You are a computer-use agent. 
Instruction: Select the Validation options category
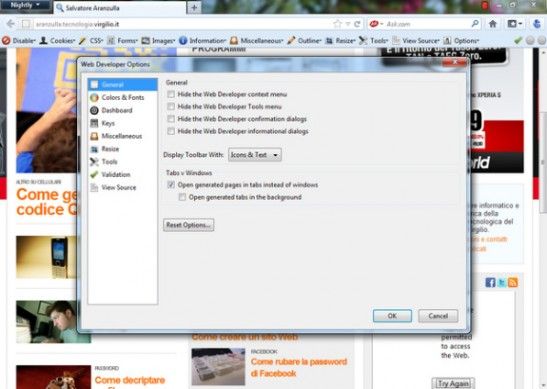click(122, 174)
